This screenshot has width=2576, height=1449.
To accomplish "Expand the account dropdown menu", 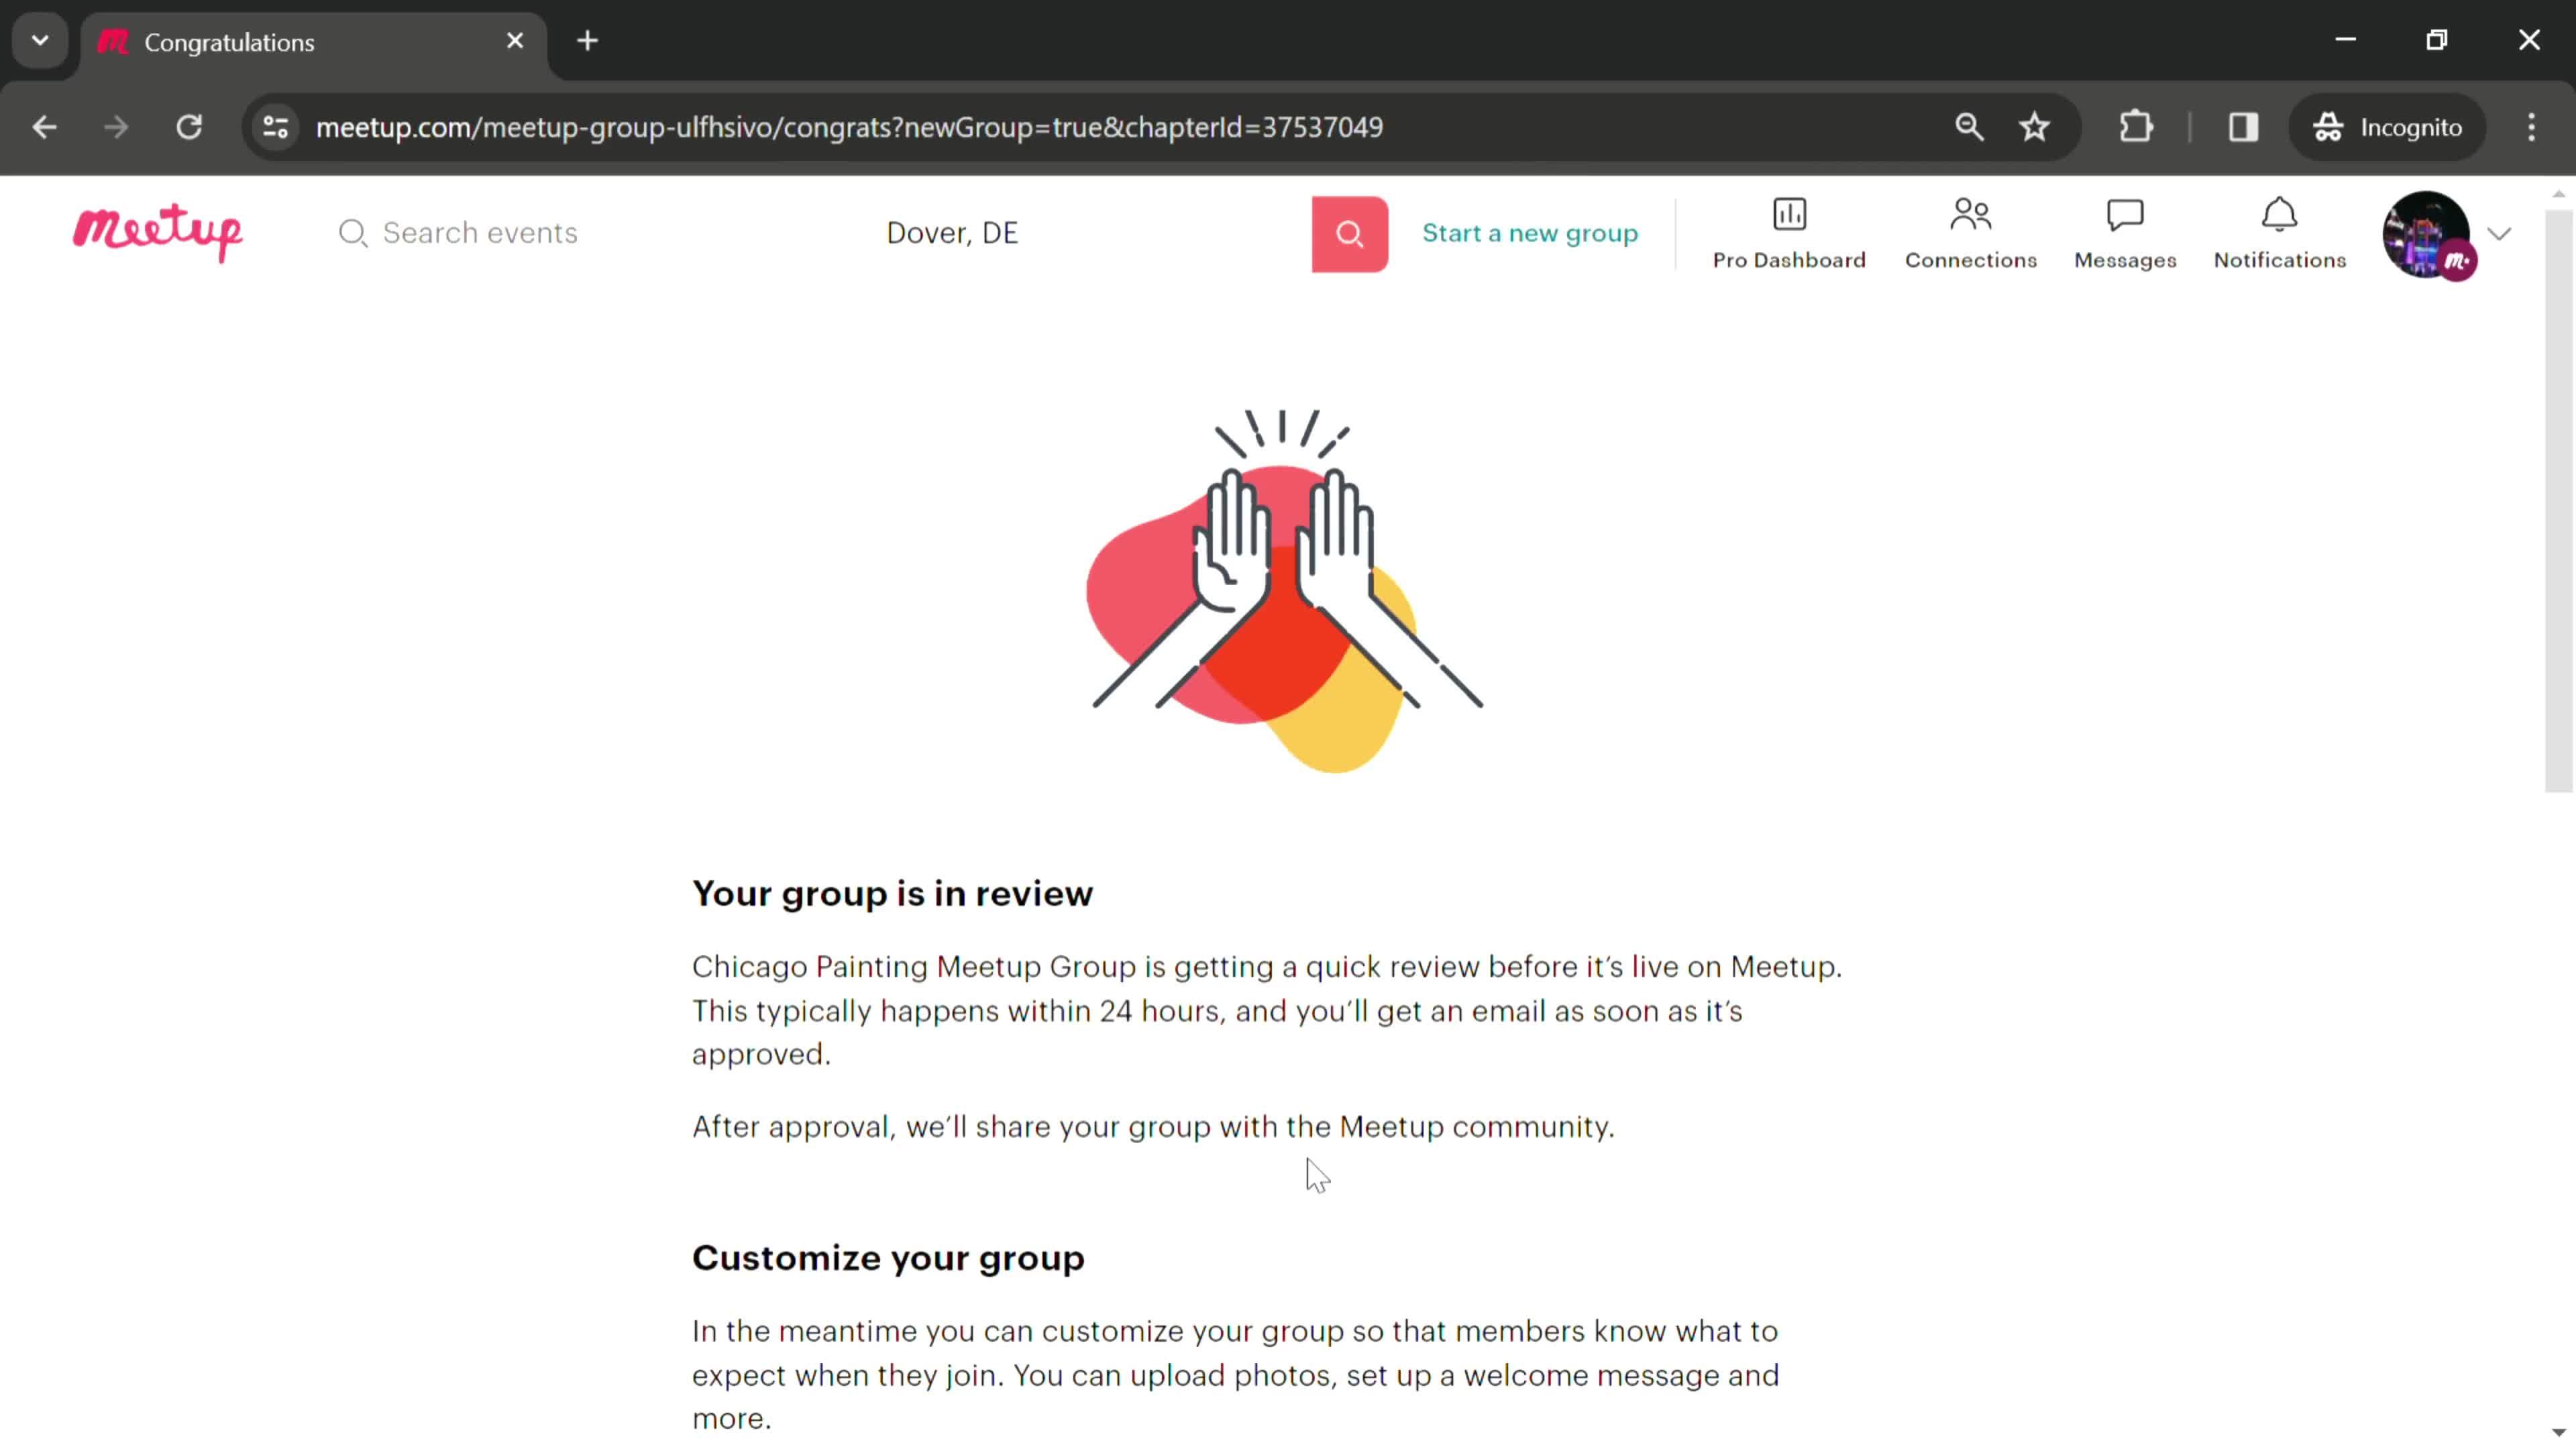I will (x=2500, y=231).
